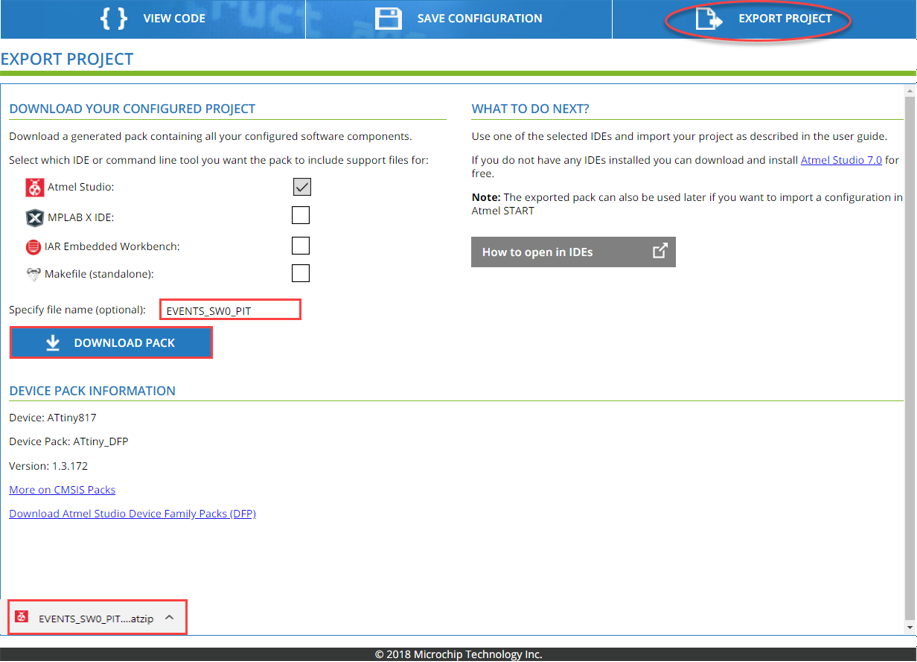Open the VIEW CODE tab
Image resolution: width=917 pixels, height=662 pixels.
pyautogui.click(x=153, y=19)
